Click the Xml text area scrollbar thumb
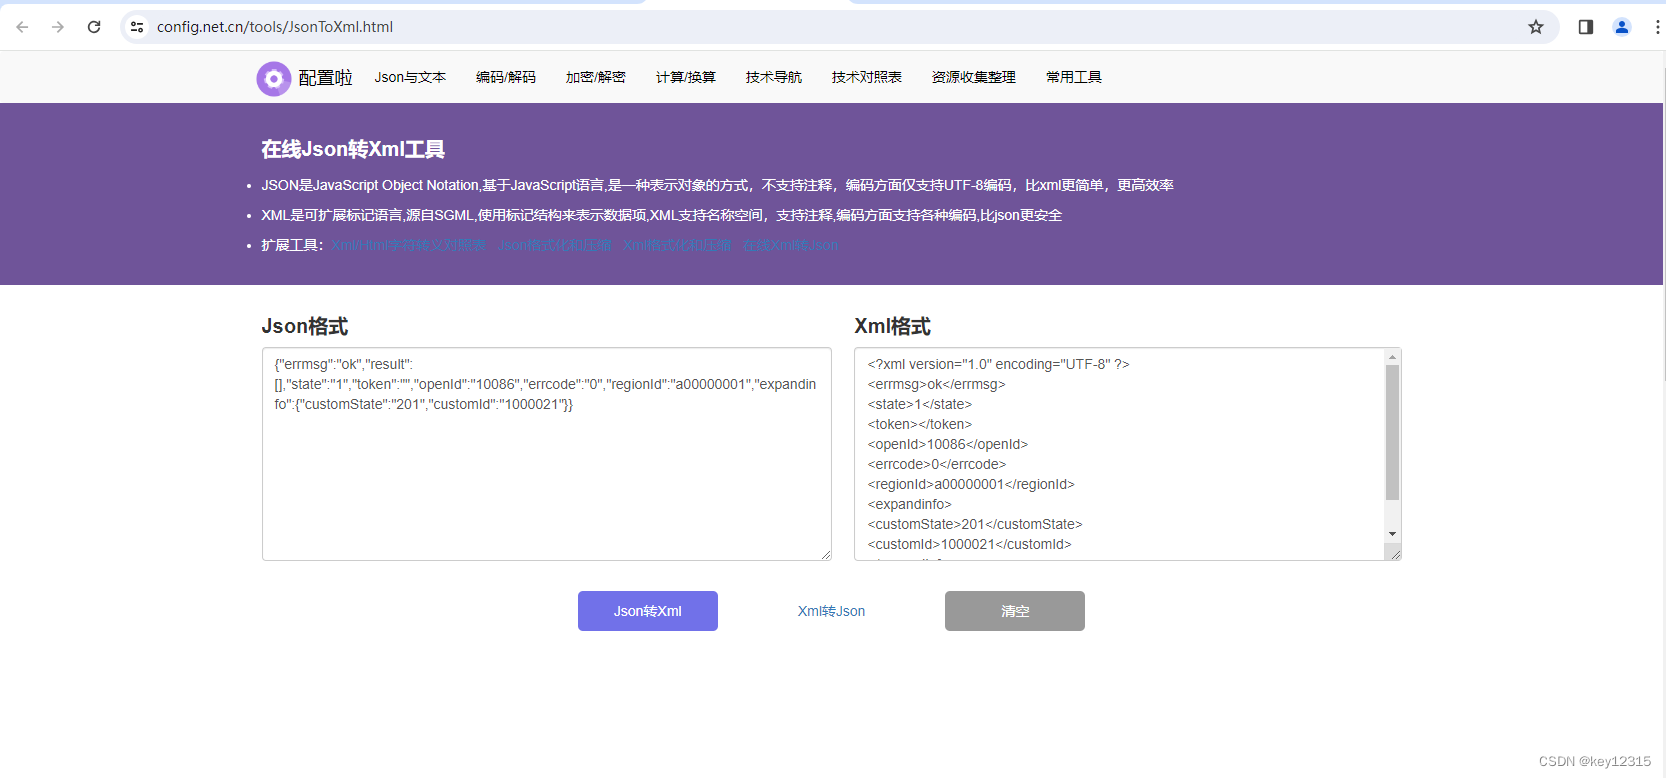1666x778 pixels. coord(1392,432)
